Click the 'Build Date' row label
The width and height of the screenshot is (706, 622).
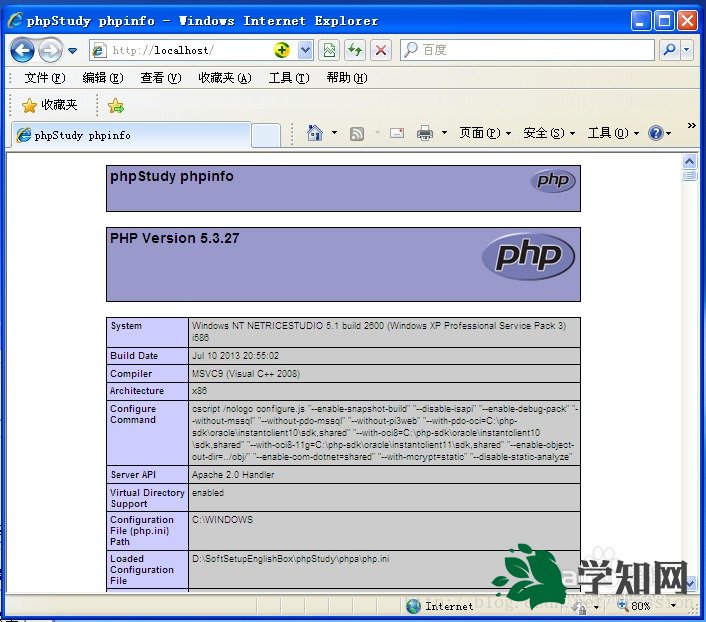[x=134, y=355]
